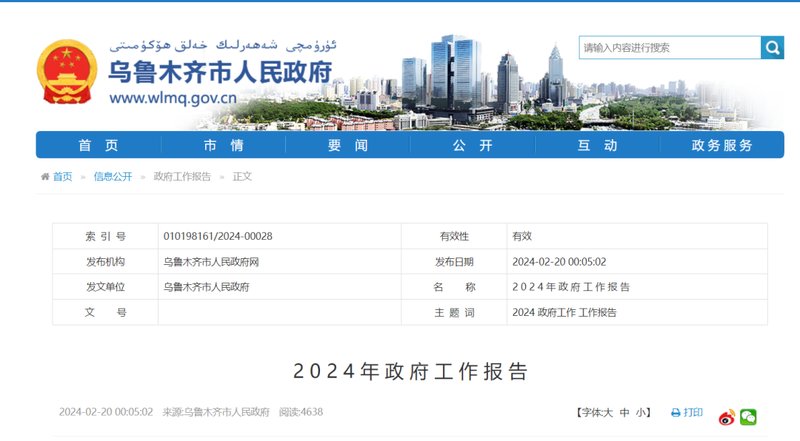Share the report via Weibo icon
Viewport: 800px width, 441px height.
click(x=727, y=417)
